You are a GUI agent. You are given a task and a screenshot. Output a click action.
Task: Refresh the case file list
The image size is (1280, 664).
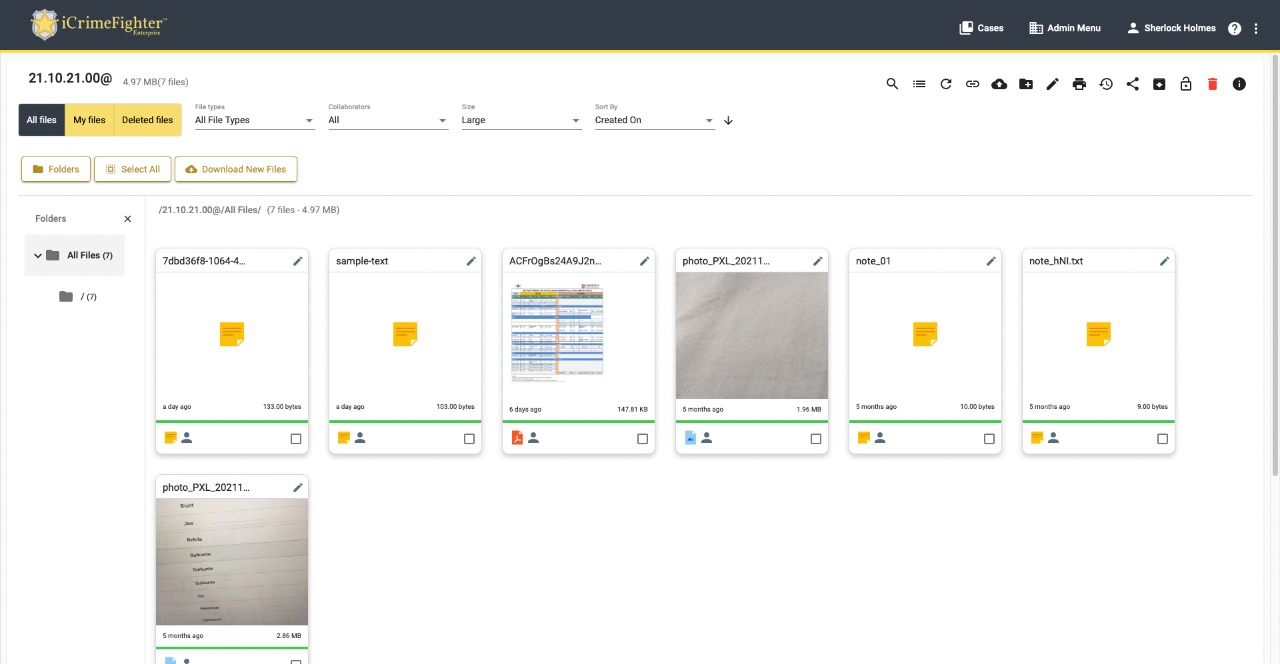tap(946, 84)
